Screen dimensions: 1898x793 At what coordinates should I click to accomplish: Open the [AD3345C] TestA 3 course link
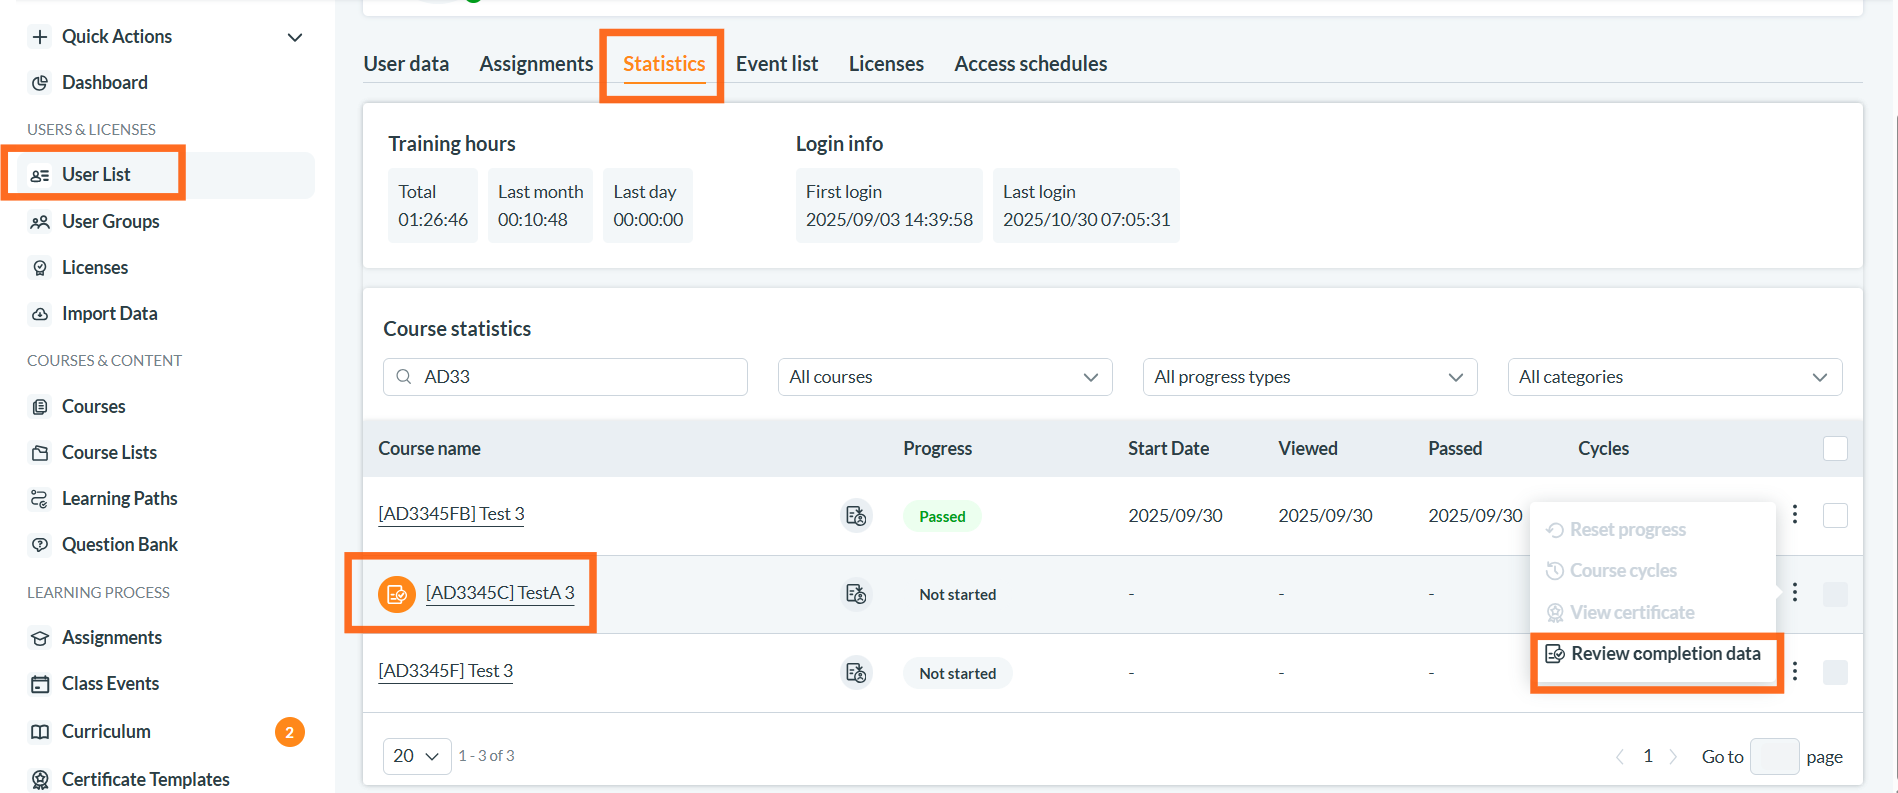500,593
